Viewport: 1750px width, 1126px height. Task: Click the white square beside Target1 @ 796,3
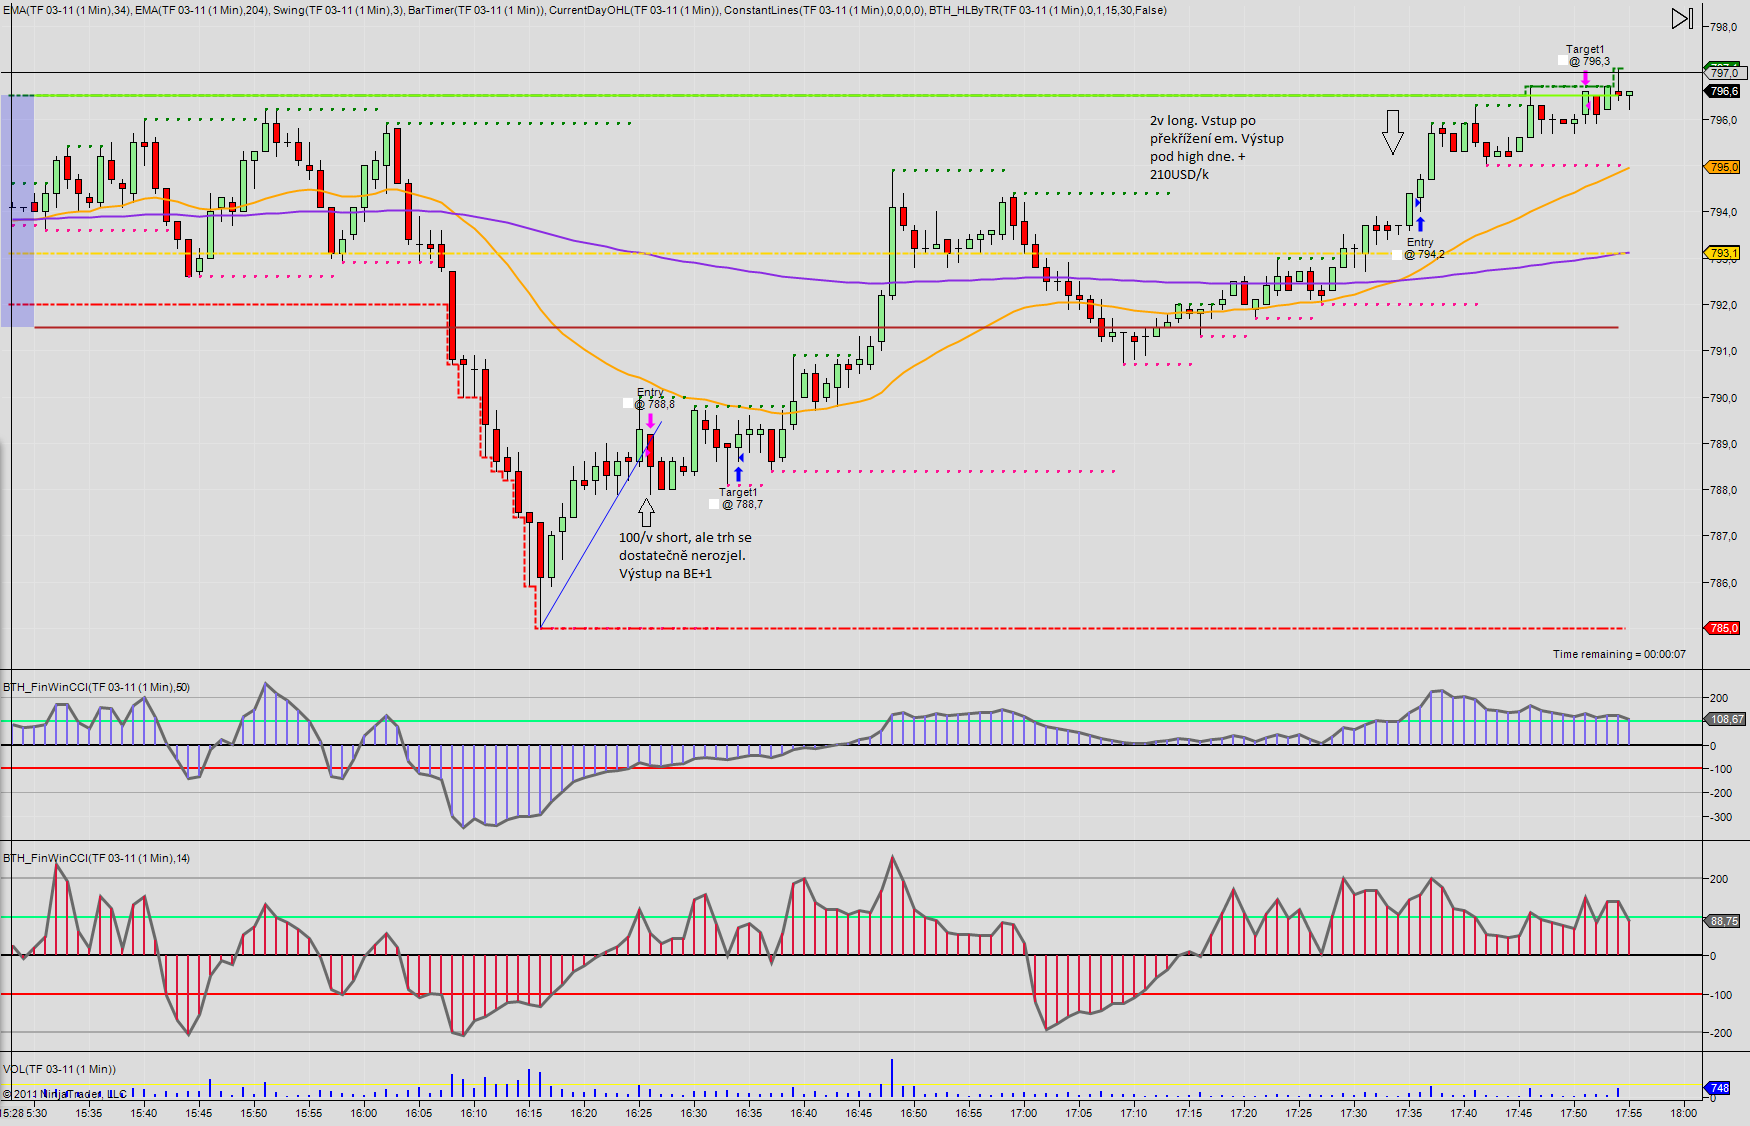pos(1562,61)
